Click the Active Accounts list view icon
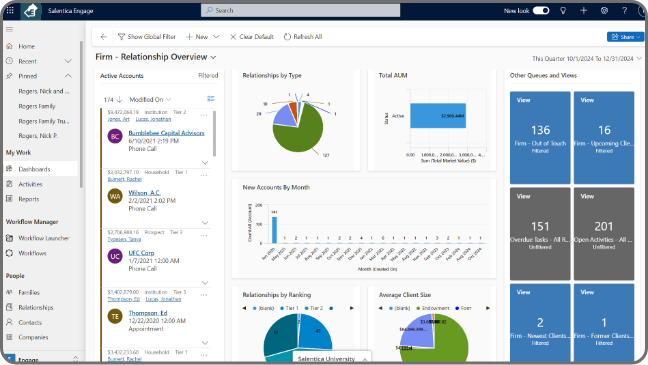Viewport: 648px width, 365px height. (211, 98)
